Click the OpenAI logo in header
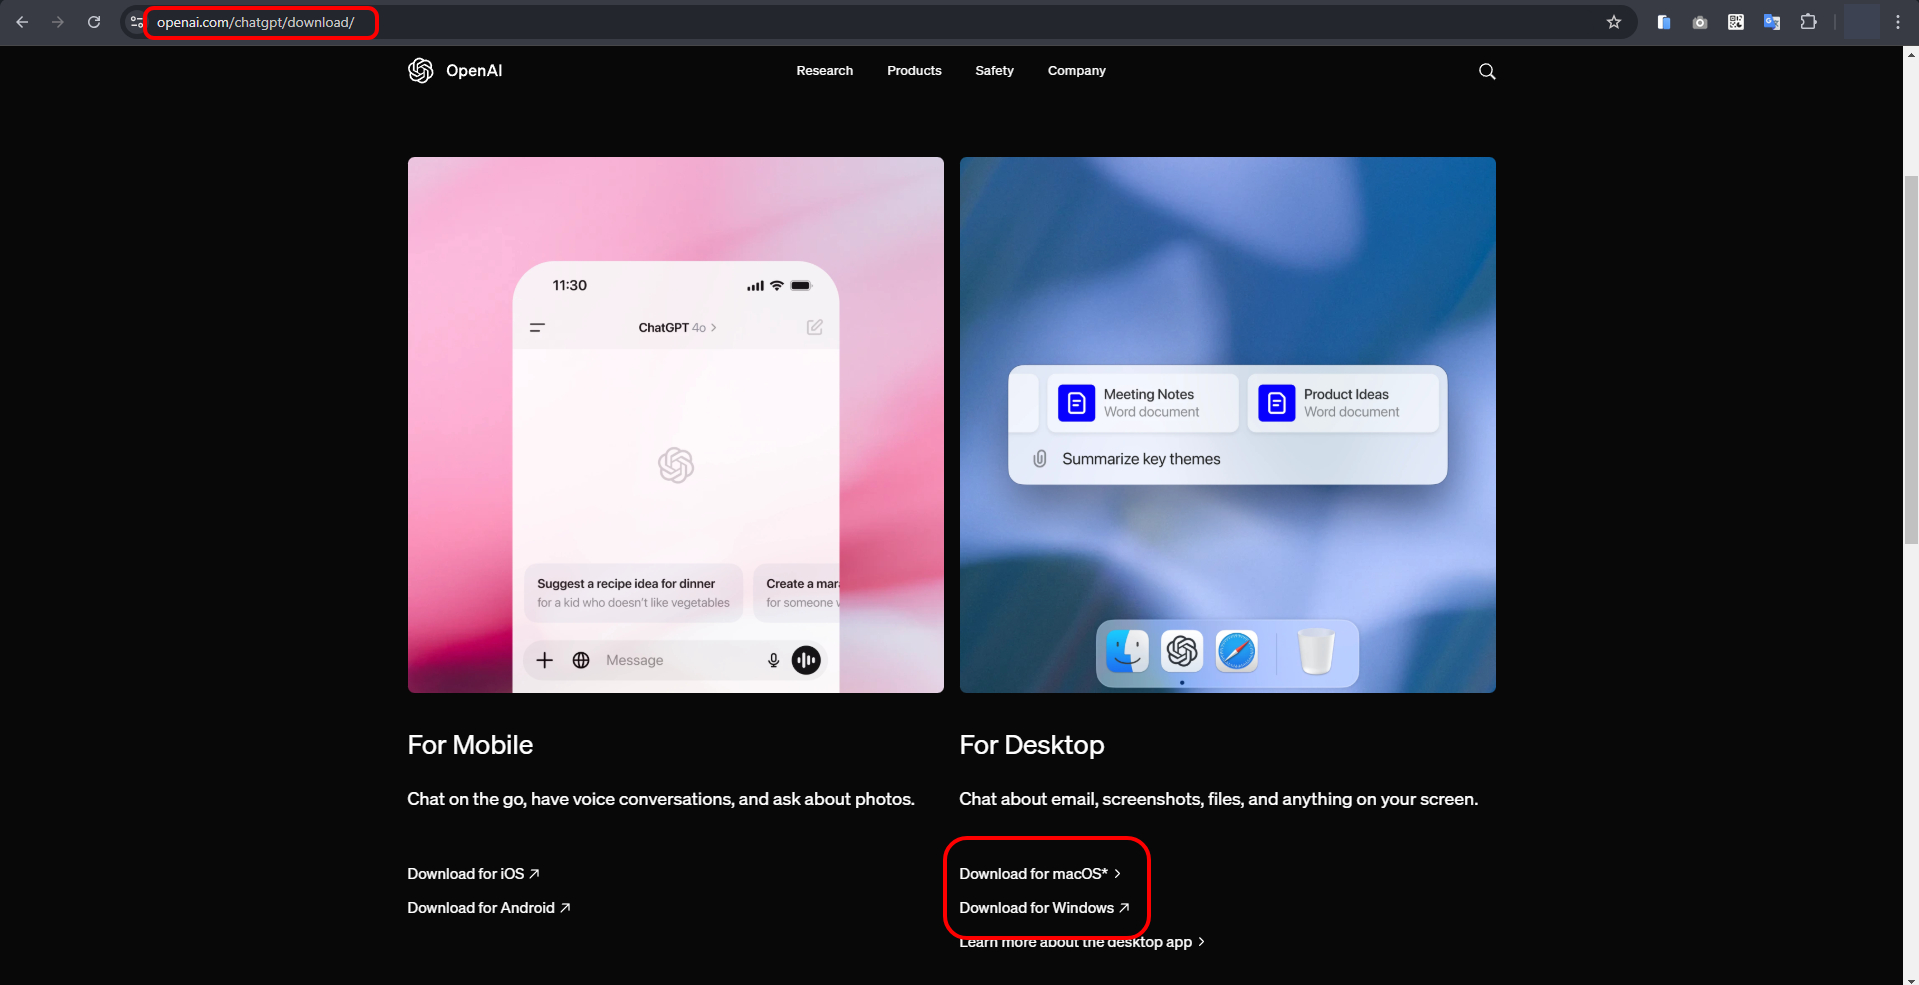Screen dimensions: 1919x985 455,70
